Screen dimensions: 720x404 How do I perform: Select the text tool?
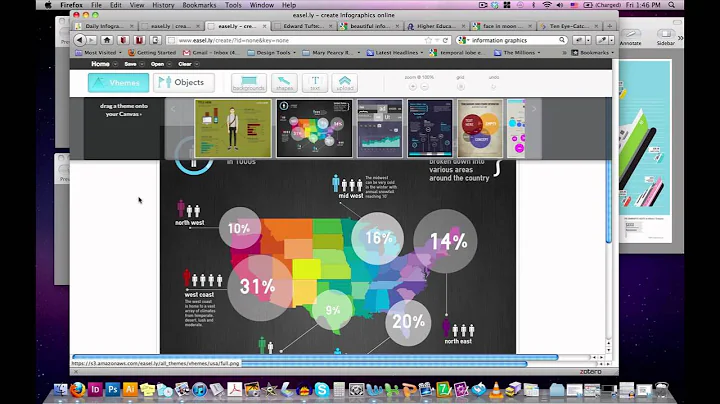point(315,83)
